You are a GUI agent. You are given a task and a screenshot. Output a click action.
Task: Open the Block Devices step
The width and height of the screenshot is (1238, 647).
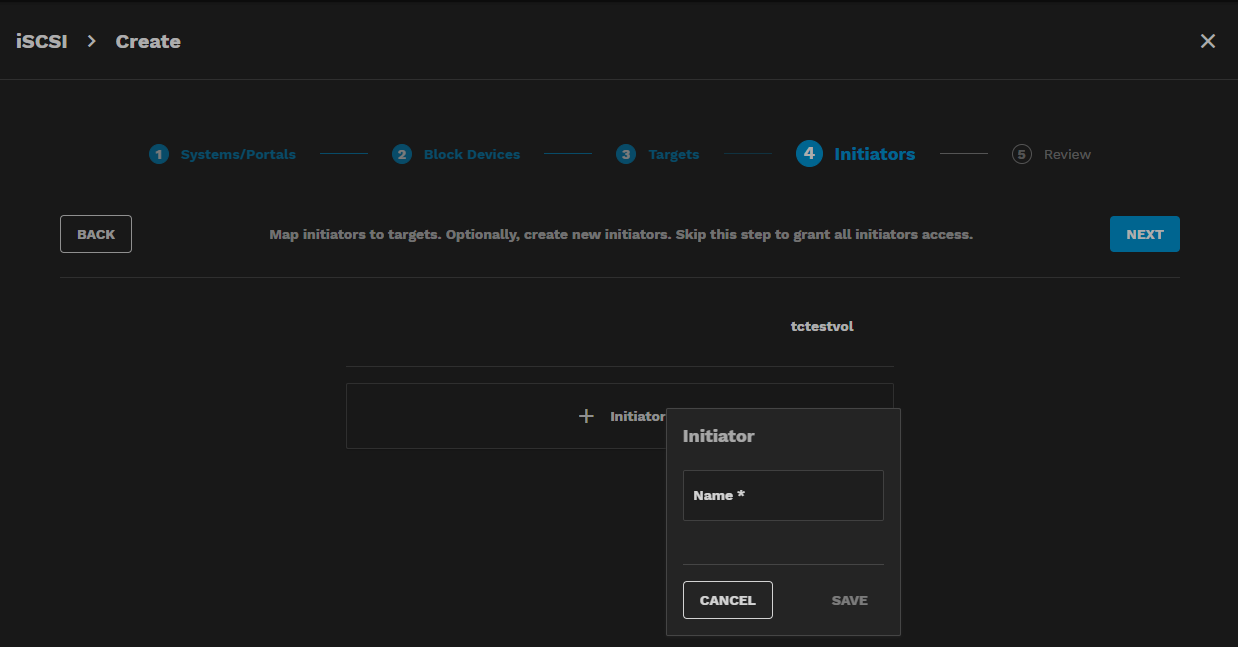(471, 154)
